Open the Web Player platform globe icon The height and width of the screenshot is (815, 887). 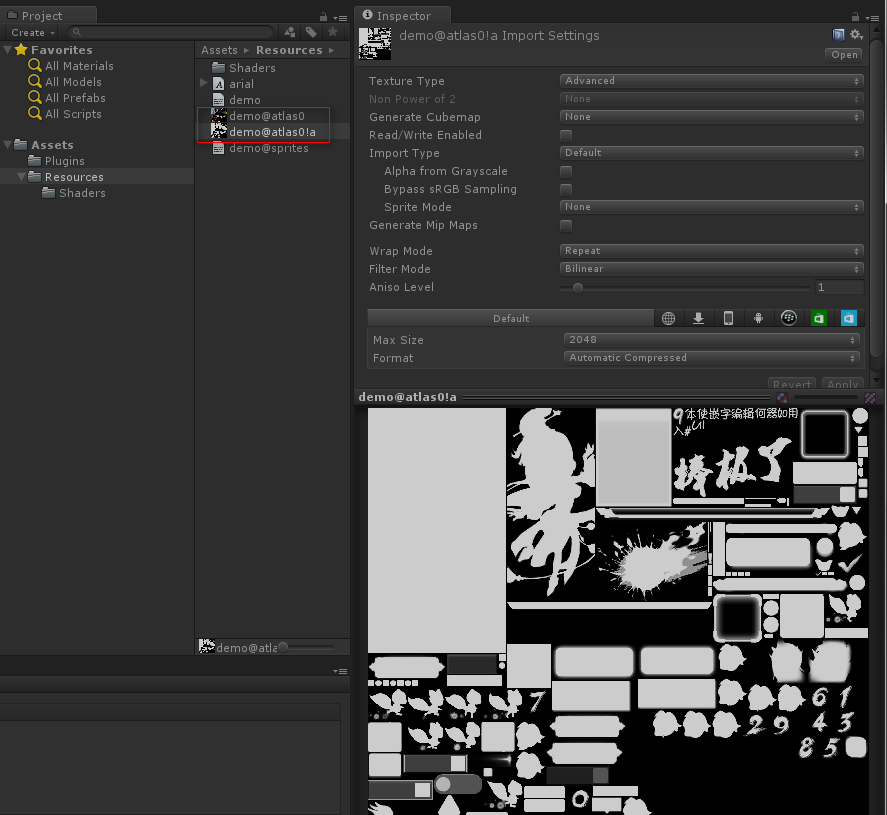pos(668,317)
